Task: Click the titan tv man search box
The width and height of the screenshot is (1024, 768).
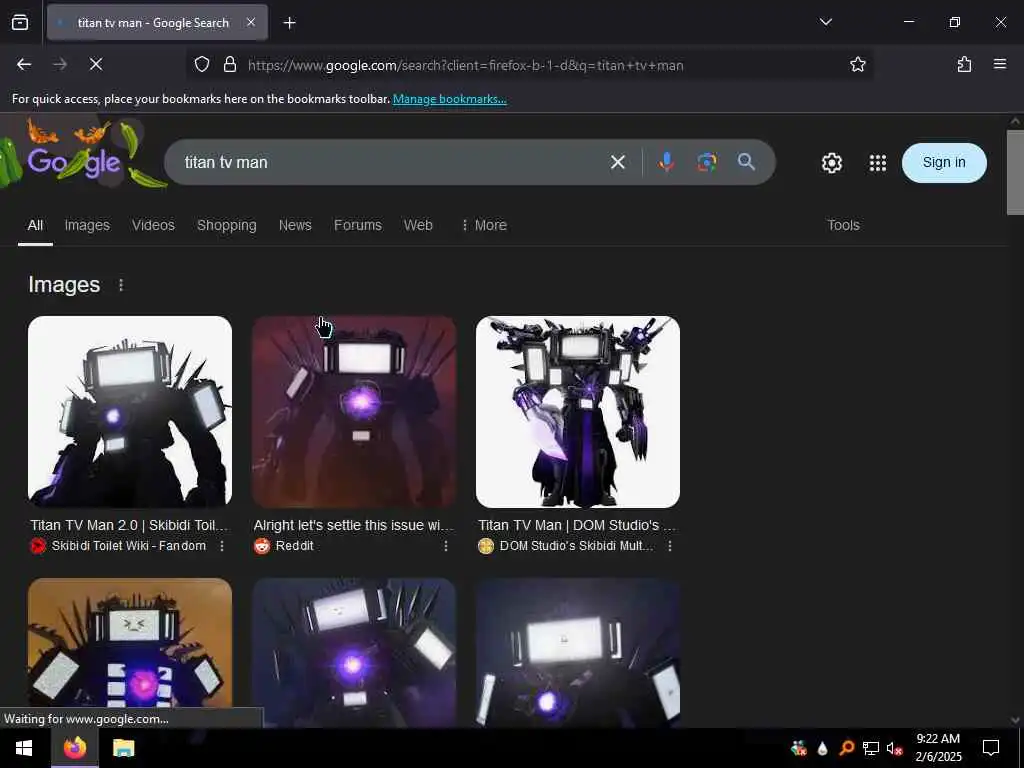Action: tap(385, 162)
